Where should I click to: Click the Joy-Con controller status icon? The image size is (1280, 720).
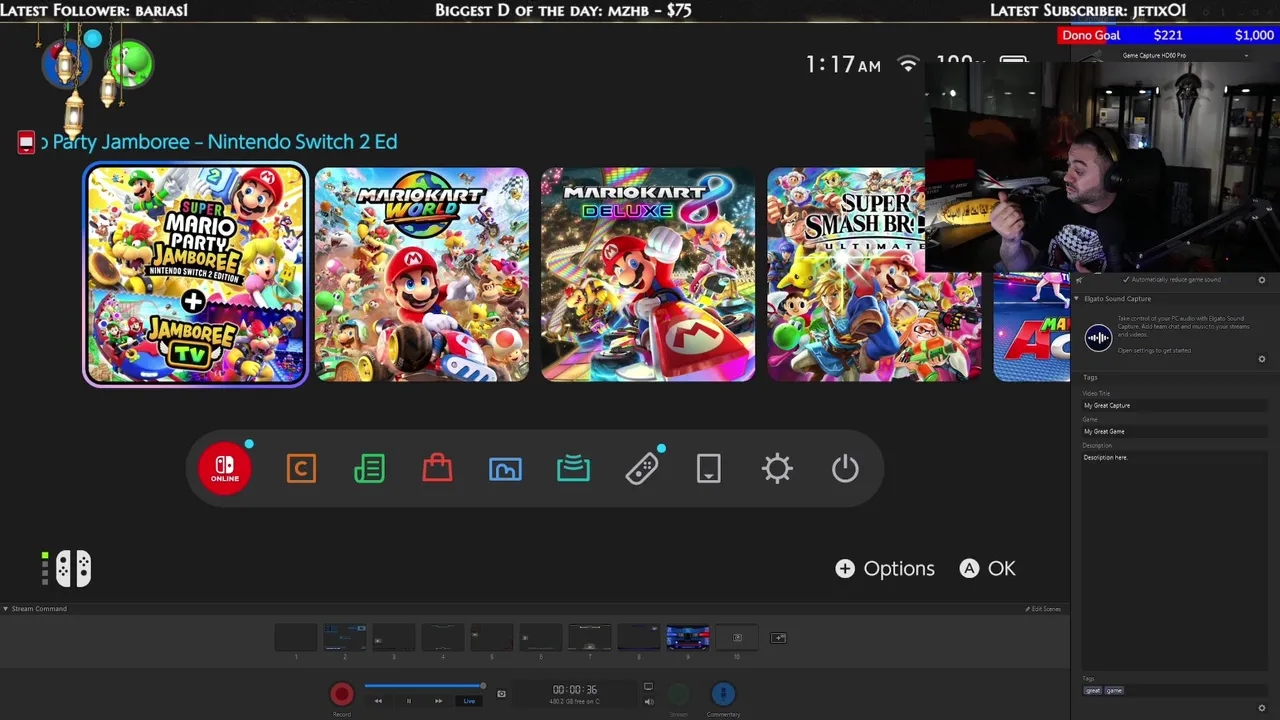(73, 568)
